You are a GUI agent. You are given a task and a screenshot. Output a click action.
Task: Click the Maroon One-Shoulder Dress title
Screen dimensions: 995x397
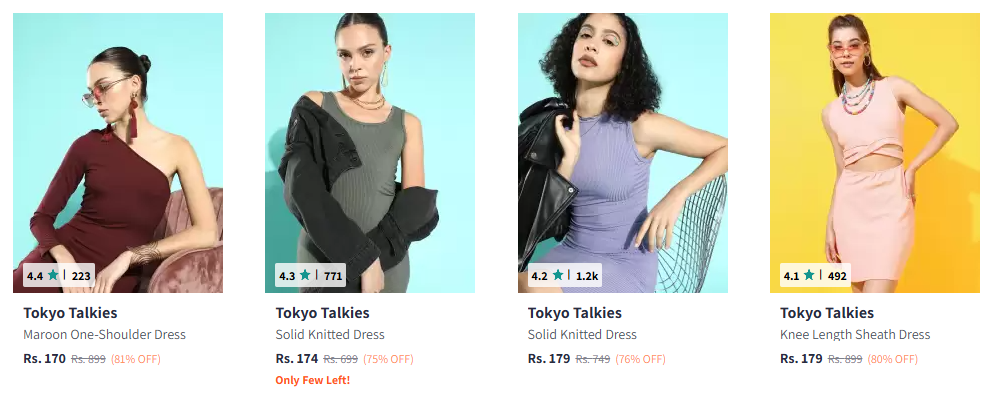105,334
